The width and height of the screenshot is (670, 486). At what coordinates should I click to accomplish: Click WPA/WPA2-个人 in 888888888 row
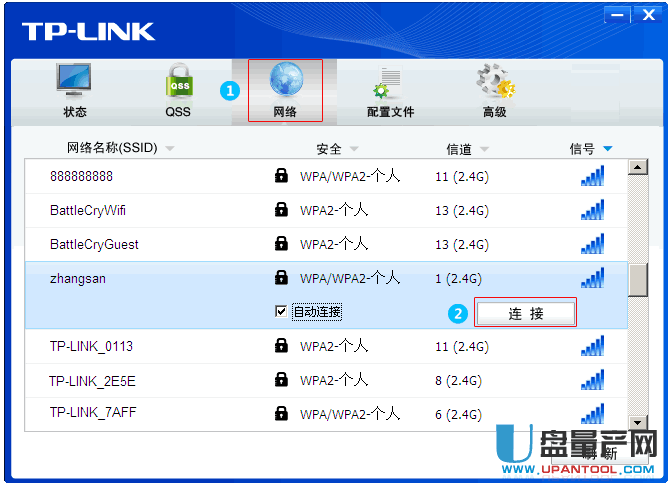pyautogui.click(x=350, y=176)
